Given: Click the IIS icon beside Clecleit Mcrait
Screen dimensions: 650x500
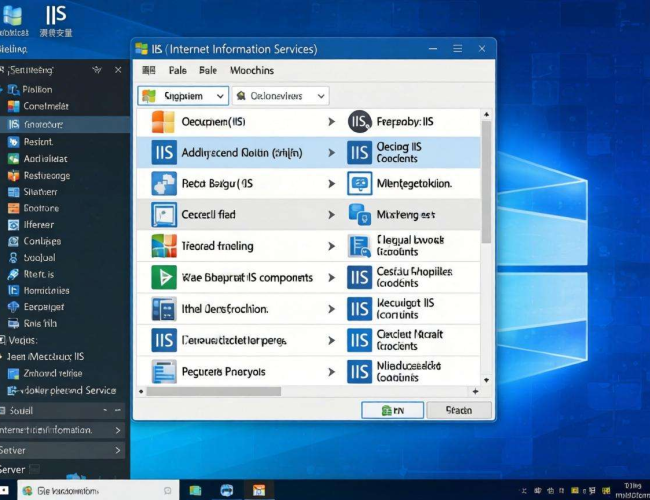Looking at the screenshot, I should coord(359,340).
